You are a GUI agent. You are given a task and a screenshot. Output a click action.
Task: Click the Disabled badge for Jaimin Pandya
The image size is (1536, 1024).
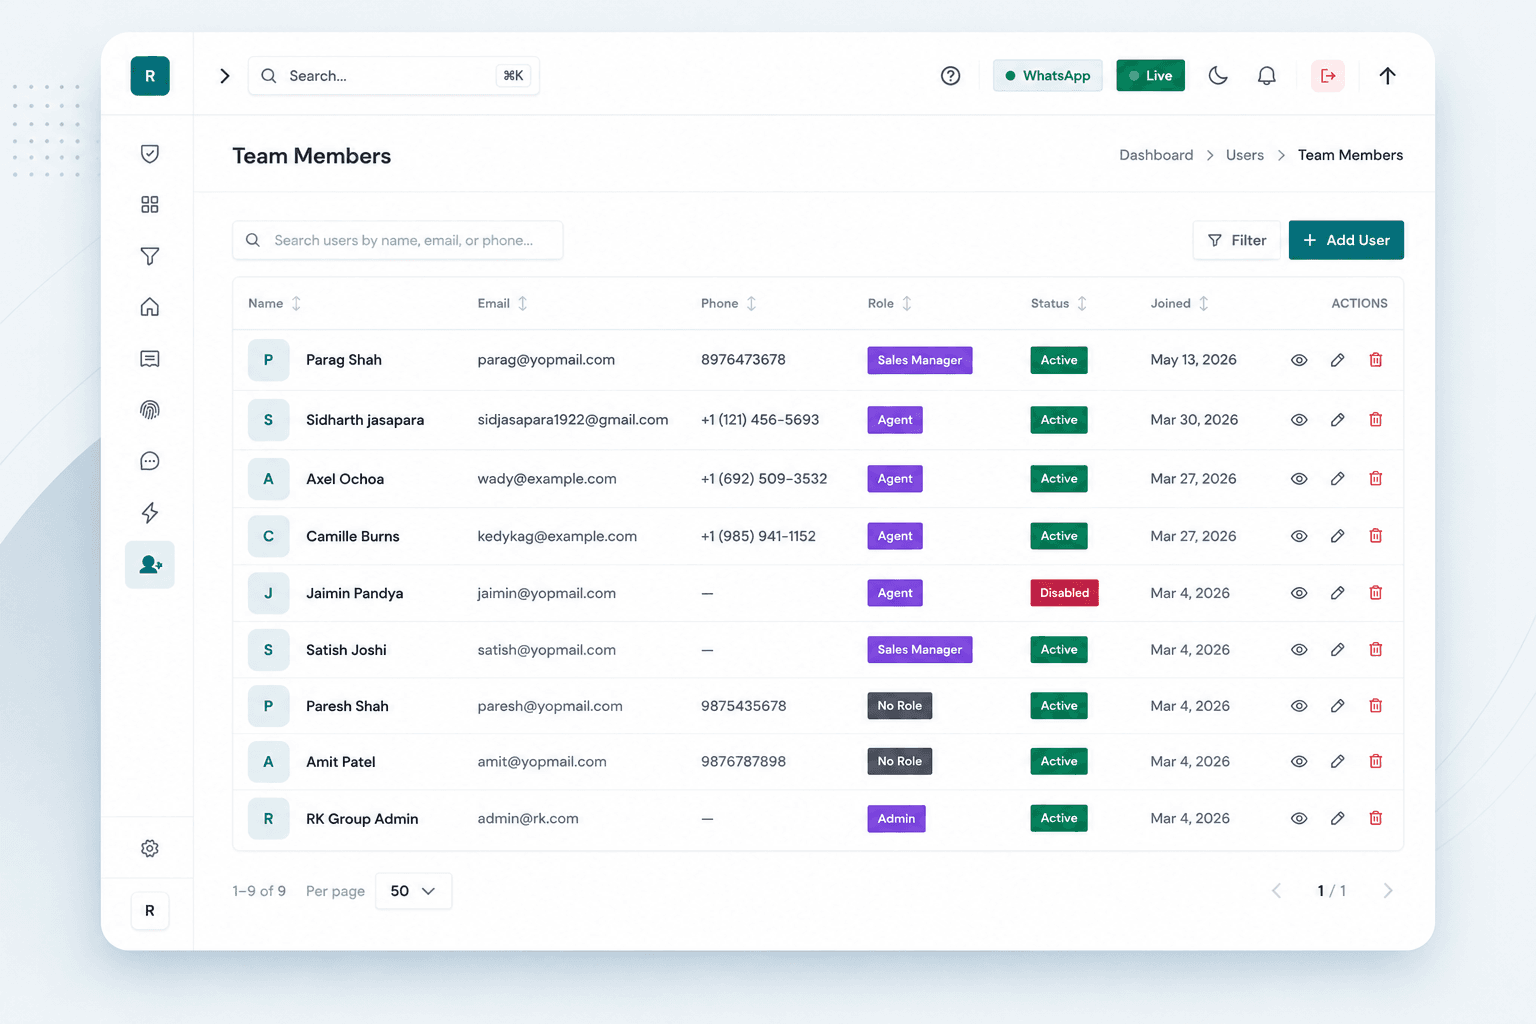click(1064, 593)
